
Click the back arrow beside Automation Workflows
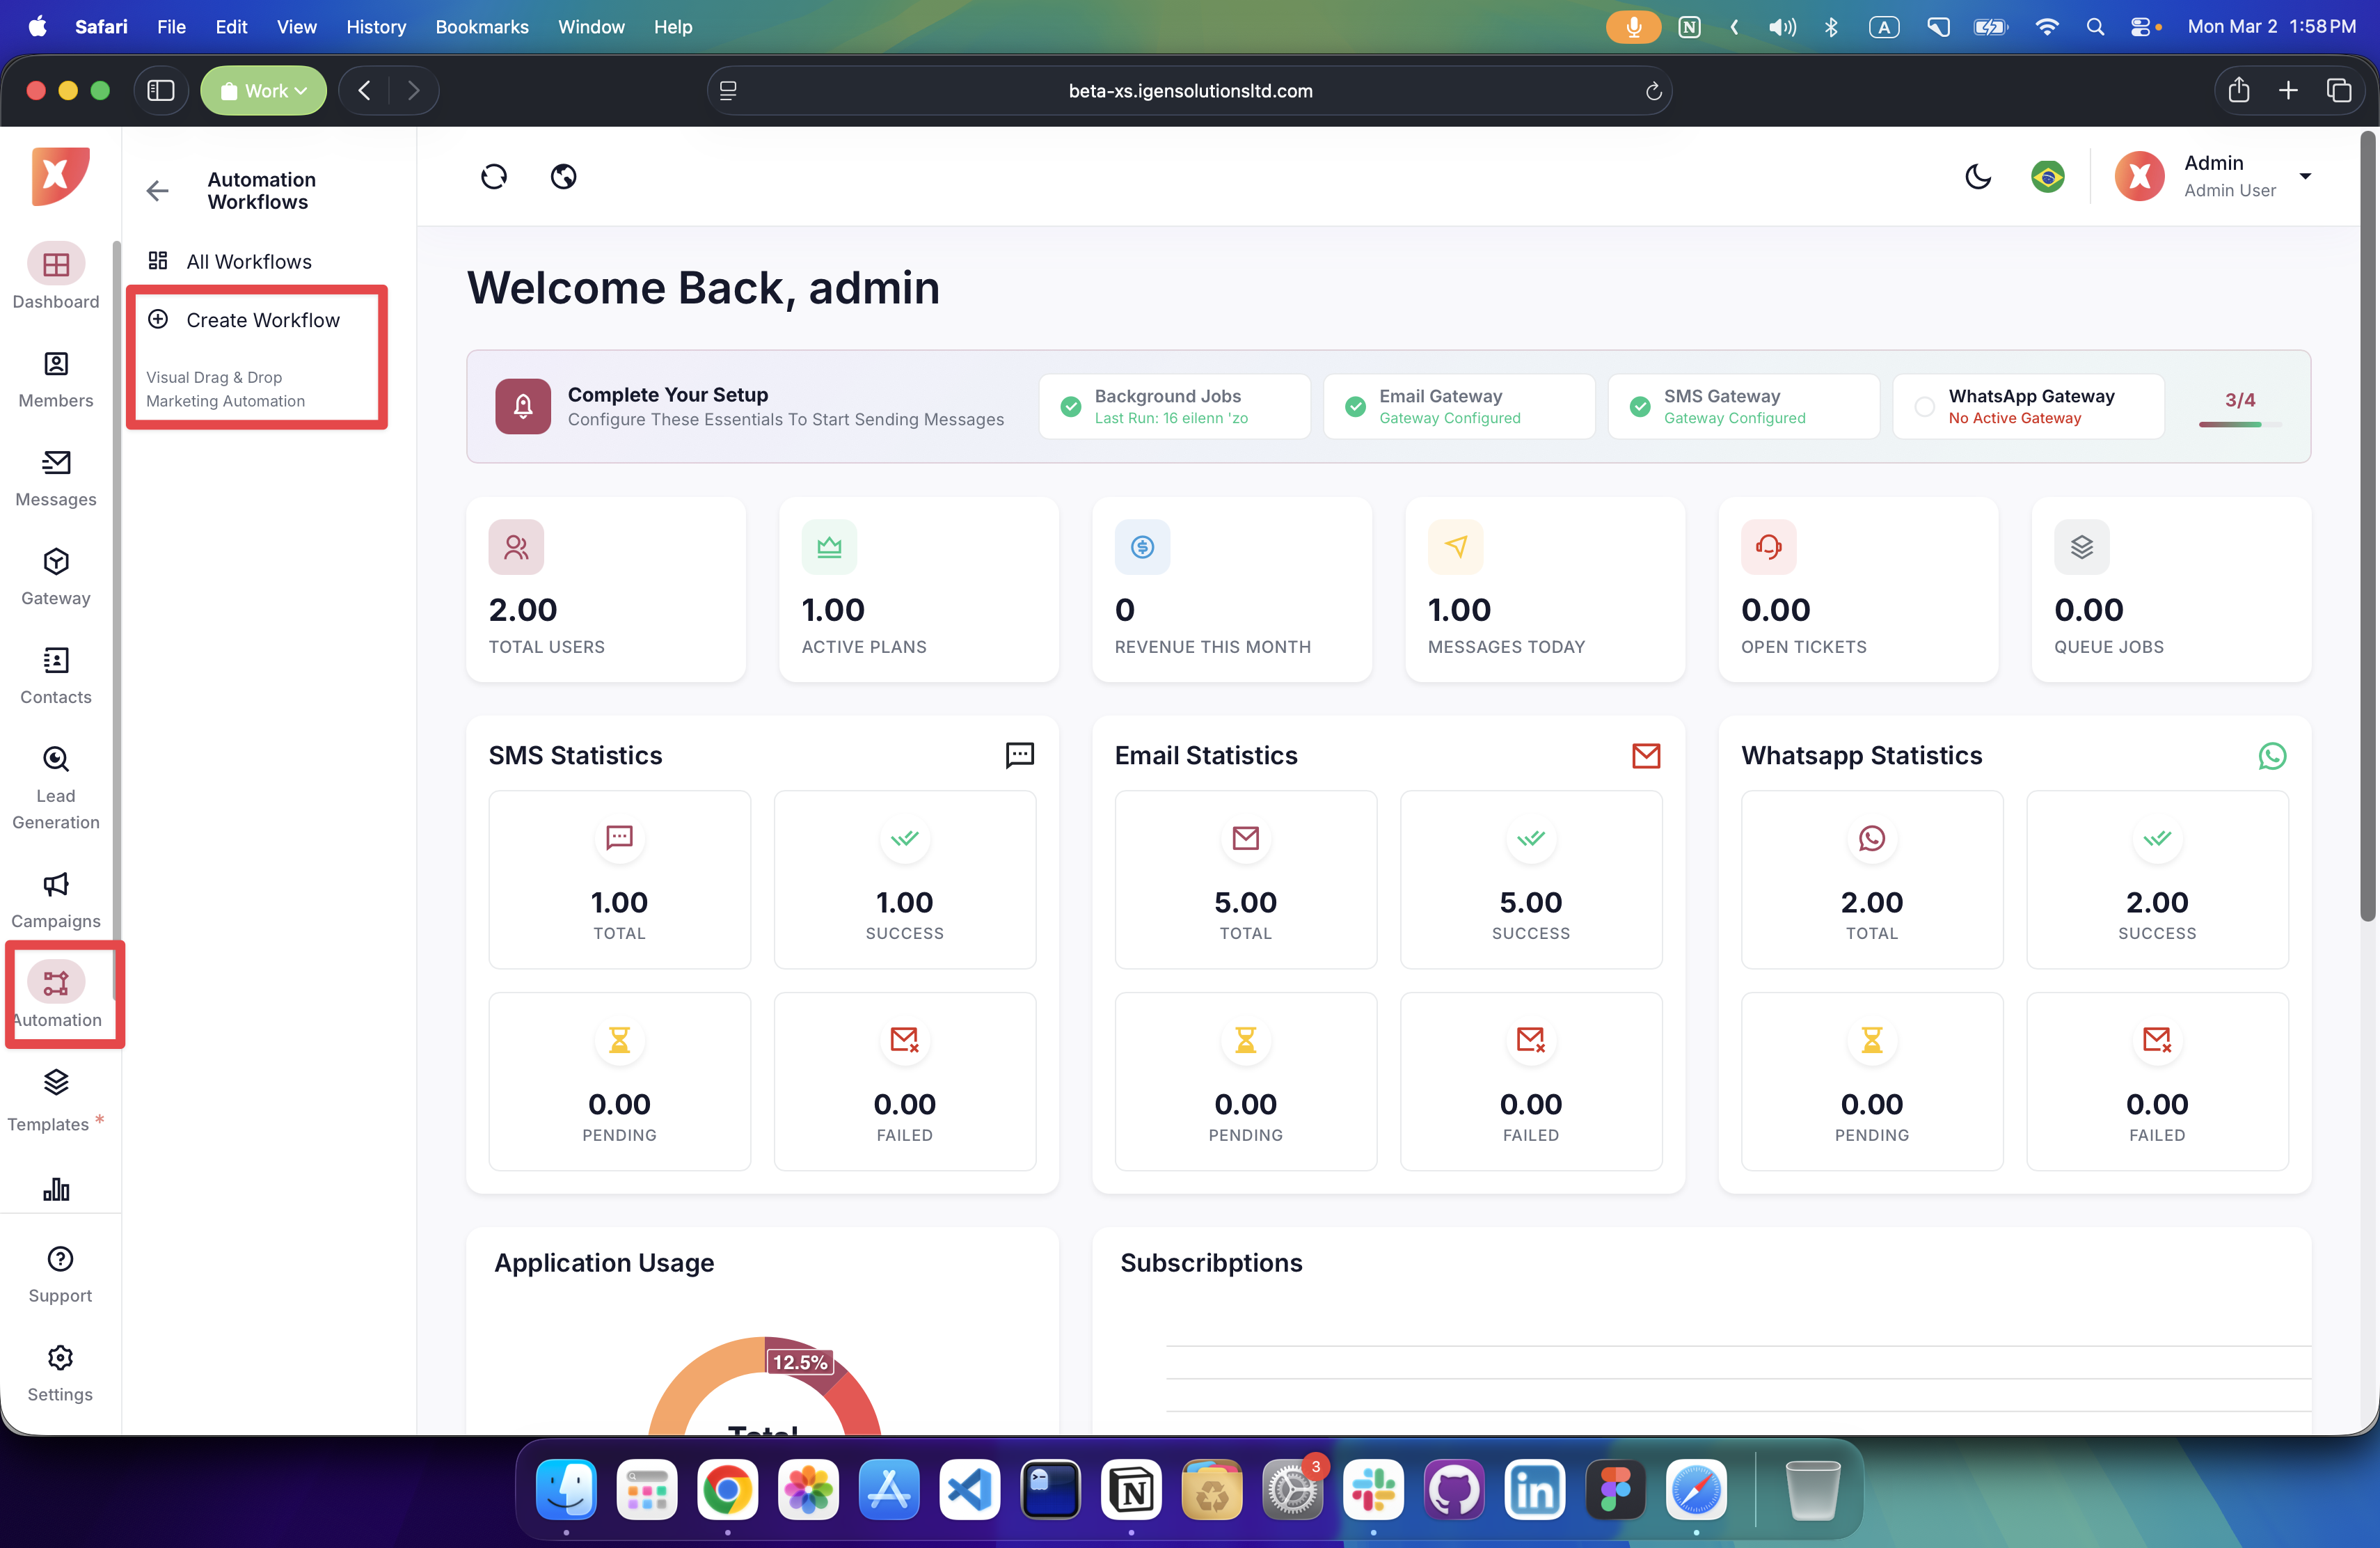point(157,191)
